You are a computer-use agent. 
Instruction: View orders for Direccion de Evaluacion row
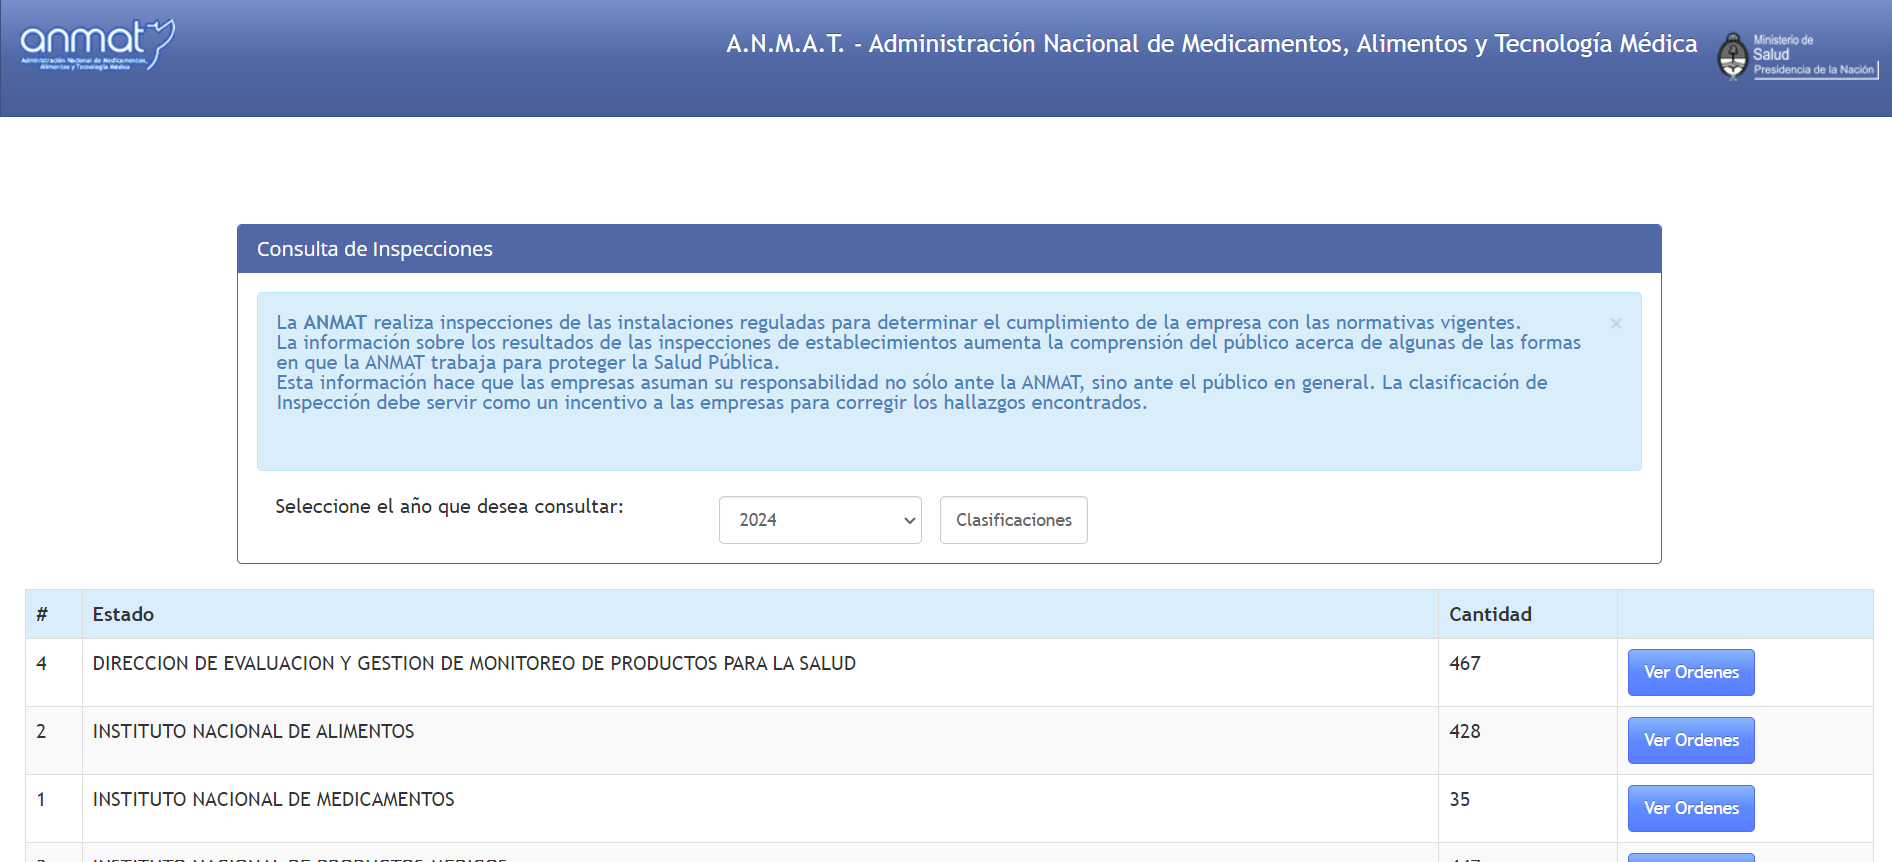(1690, 672)
